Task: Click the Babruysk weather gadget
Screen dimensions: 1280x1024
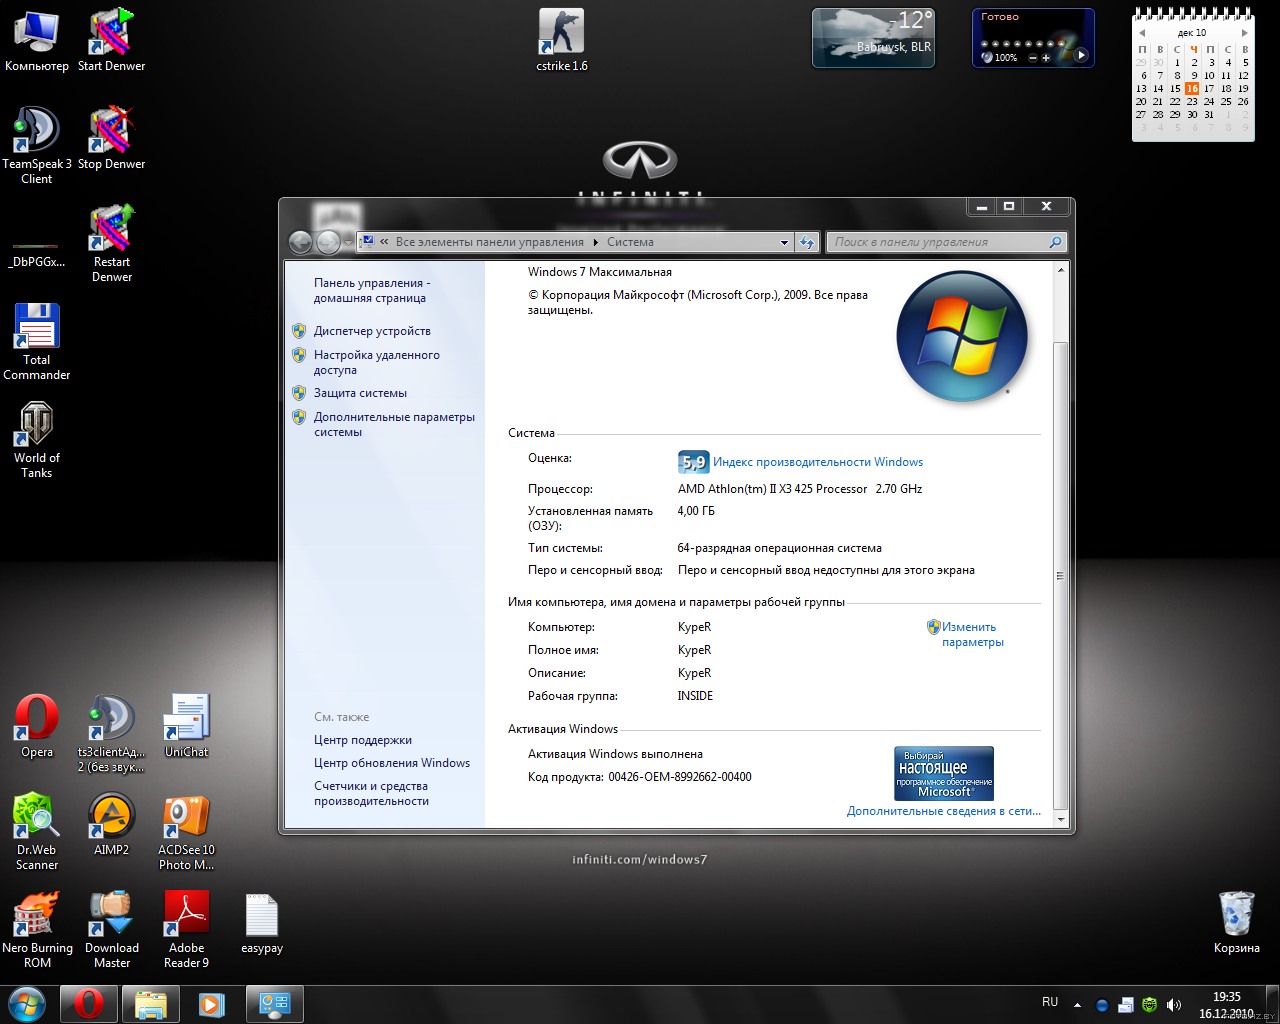Action: pos(873,38)
